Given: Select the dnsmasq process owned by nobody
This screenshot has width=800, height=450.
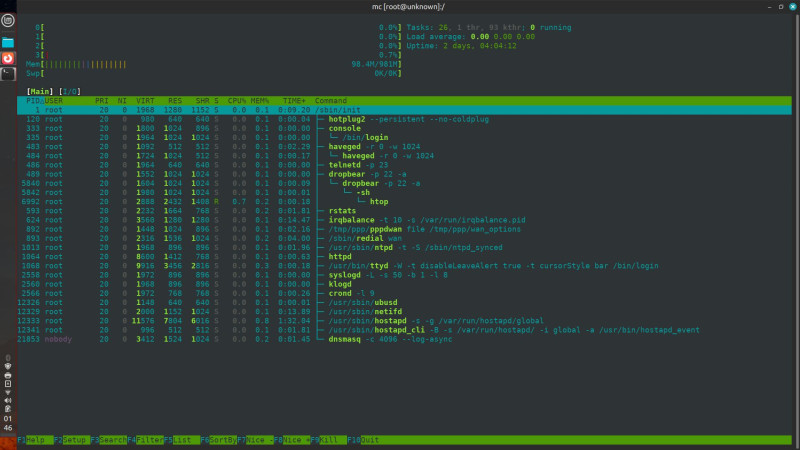Looking at the screenshot, I should [404, 339].
